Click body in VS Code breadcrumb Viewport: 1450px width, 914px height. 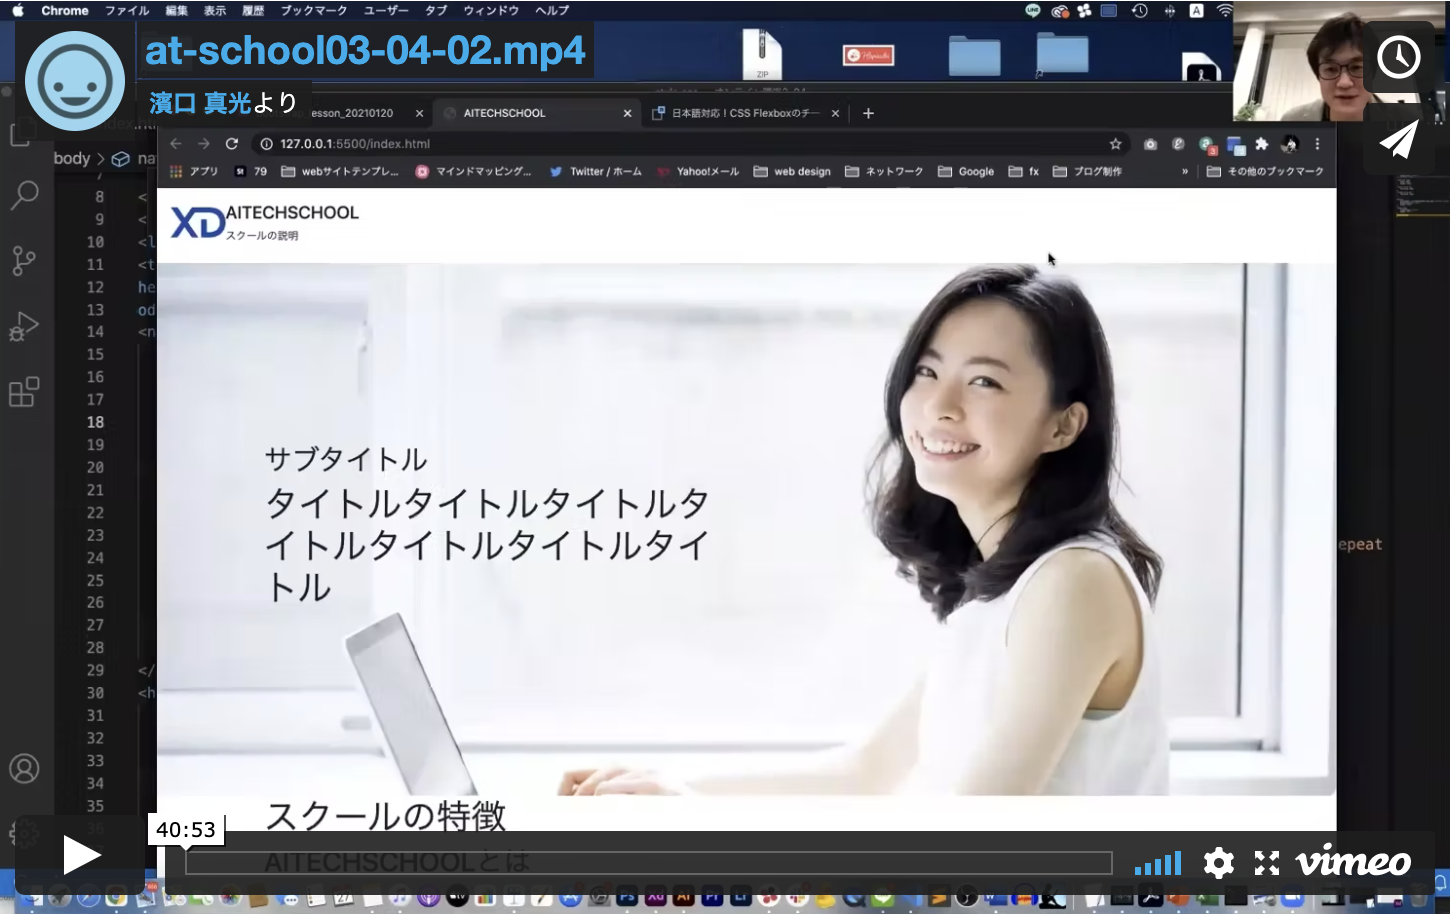[x=72, y=158]
